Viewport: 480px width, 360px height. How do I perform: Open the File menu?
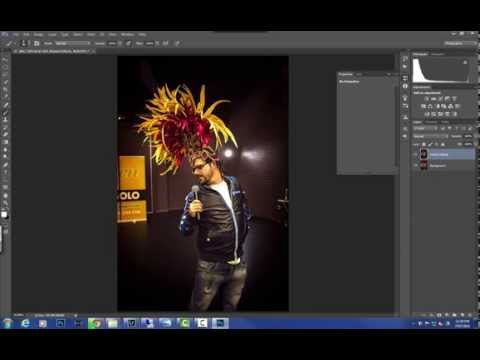16,34
